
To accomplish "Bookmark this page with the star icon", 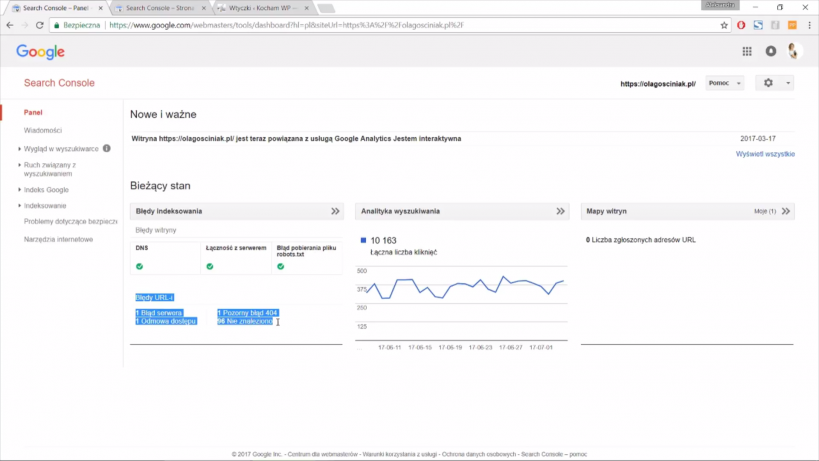I will click(x=724, y=25).
